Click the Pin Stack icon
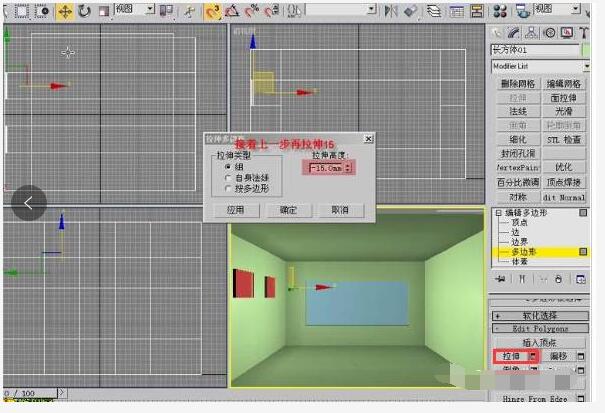This screenshot has width=605, height=413. (501, 279)
